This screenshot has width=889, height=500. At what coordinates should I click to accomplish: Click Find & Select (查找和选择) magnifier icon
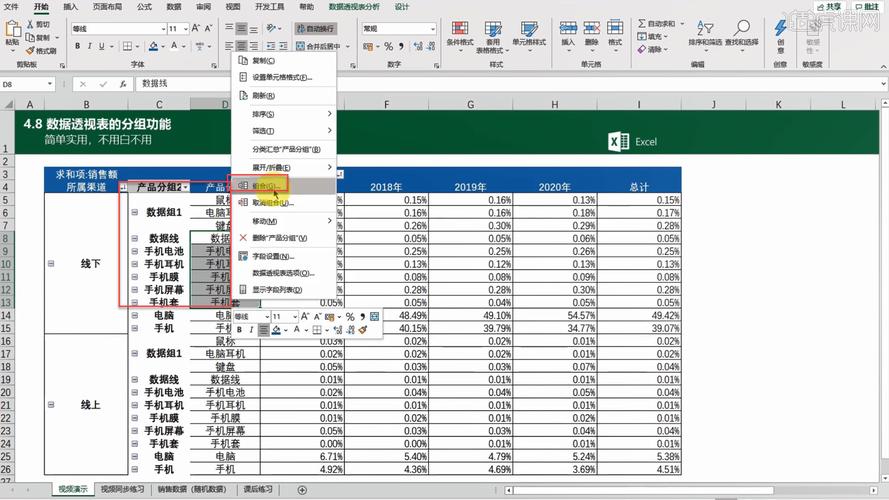coord(741,28)
